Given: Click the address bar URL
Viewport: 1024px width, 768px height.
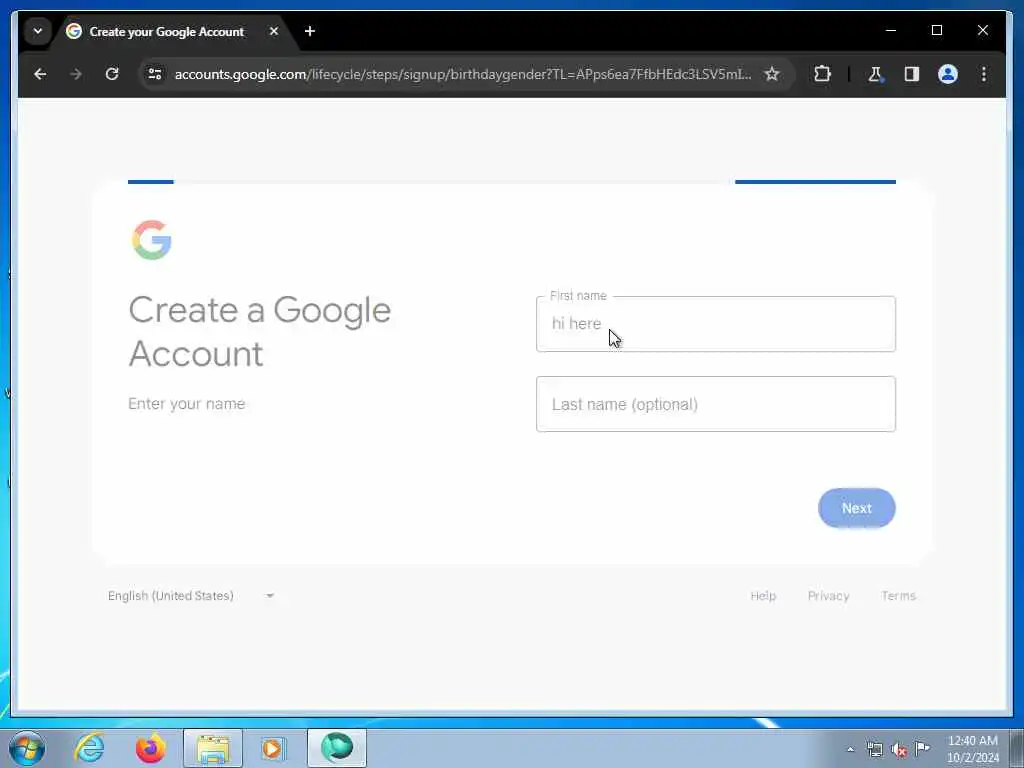Looking at the screenshot, I should point(462,74).
